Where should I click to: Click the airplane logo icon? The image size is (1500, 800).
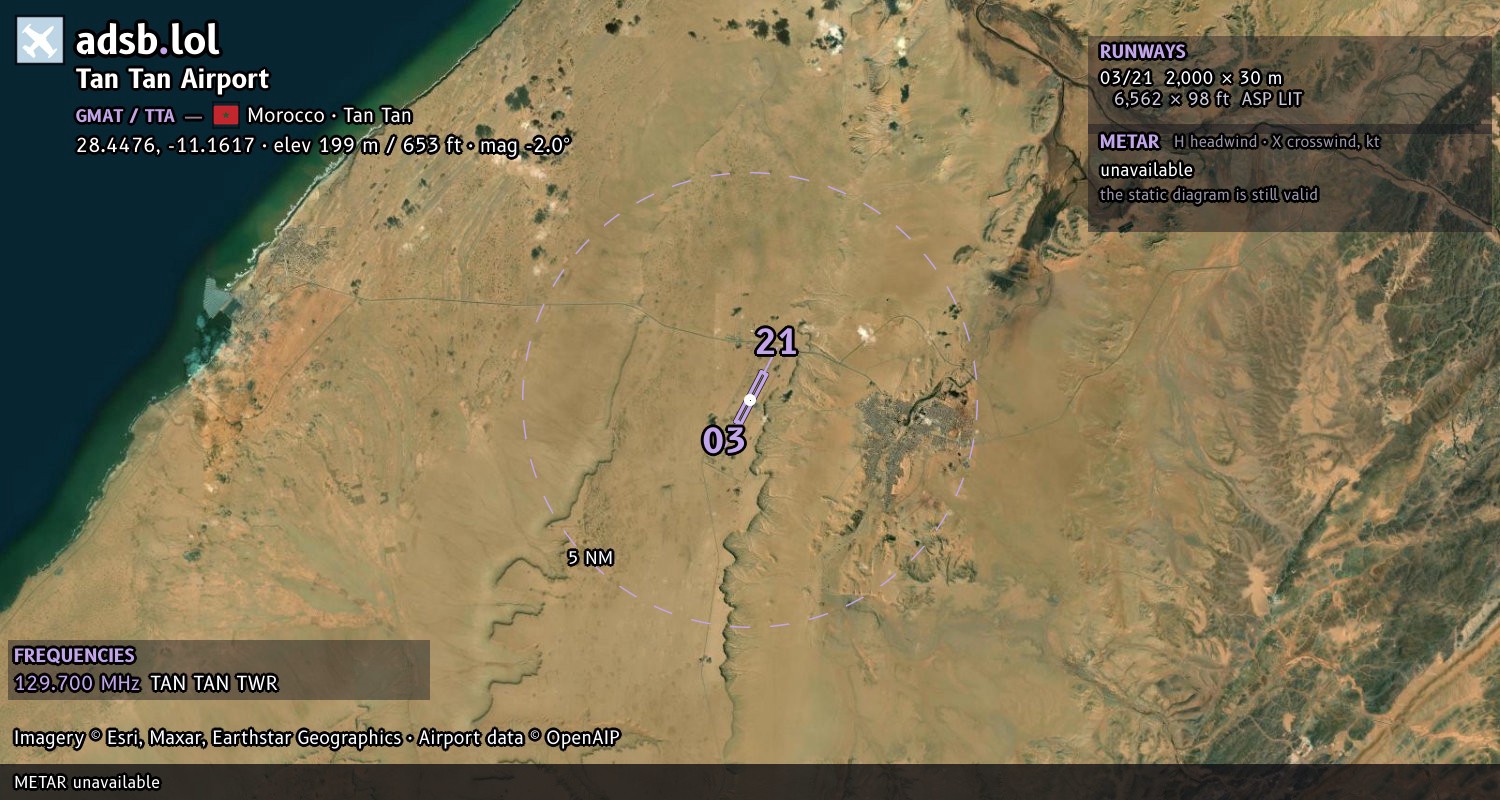pyautogui.click(x=40, y=41)
